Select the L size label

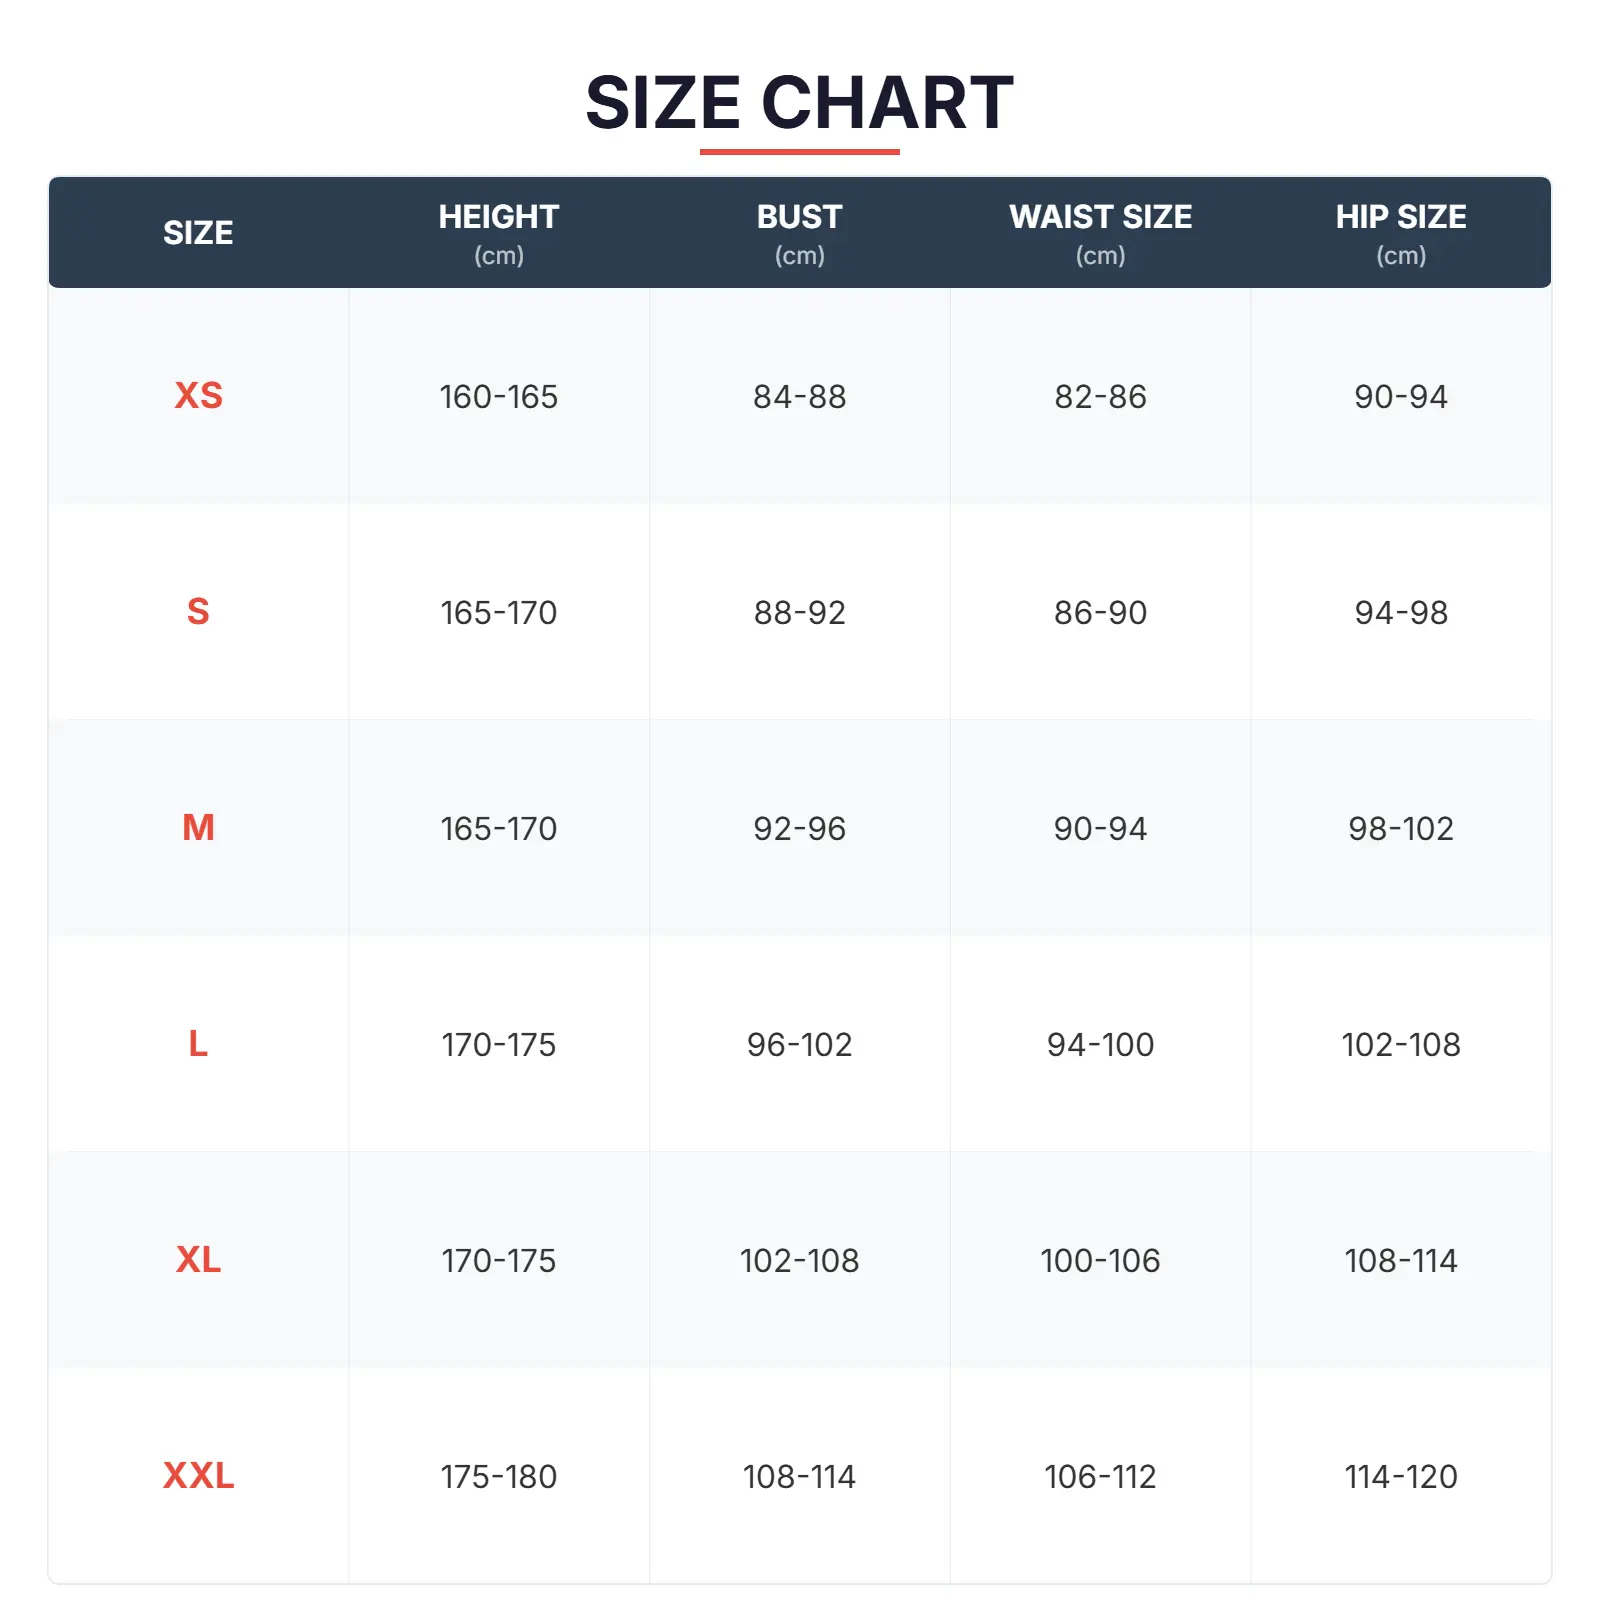198,1043
